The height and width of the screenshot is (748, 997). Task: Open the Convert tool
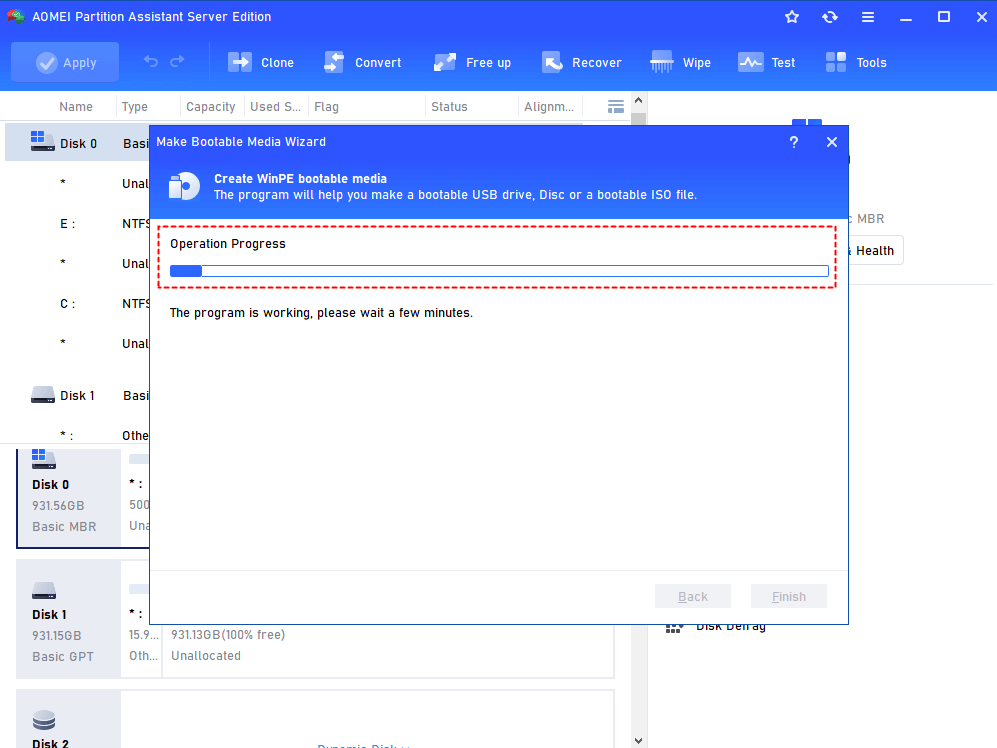click(x=362, y=62)
